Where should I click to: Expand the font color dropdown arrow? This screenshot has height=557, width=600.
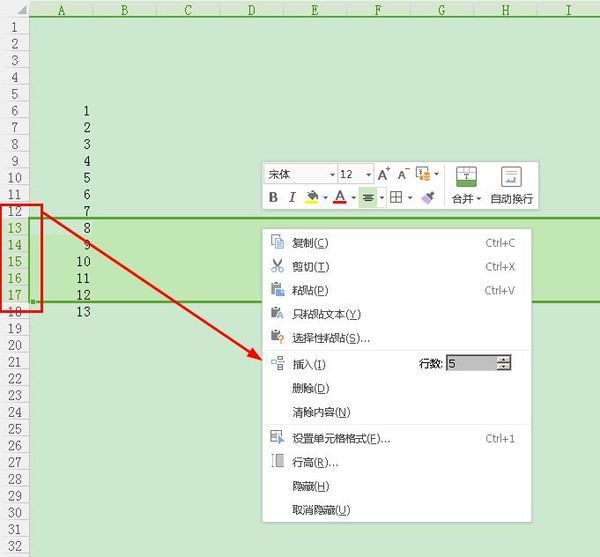tap(354, 198)
